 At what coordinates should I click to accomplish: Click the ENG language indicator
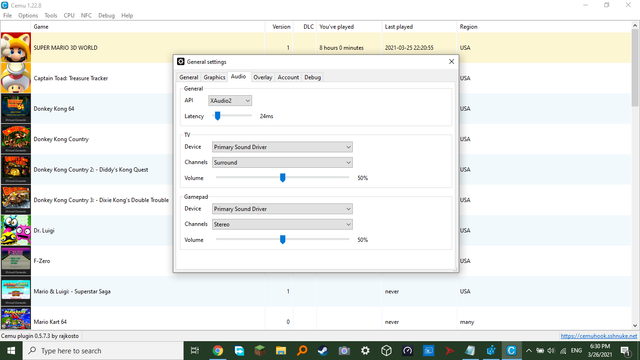coord(576,351)
